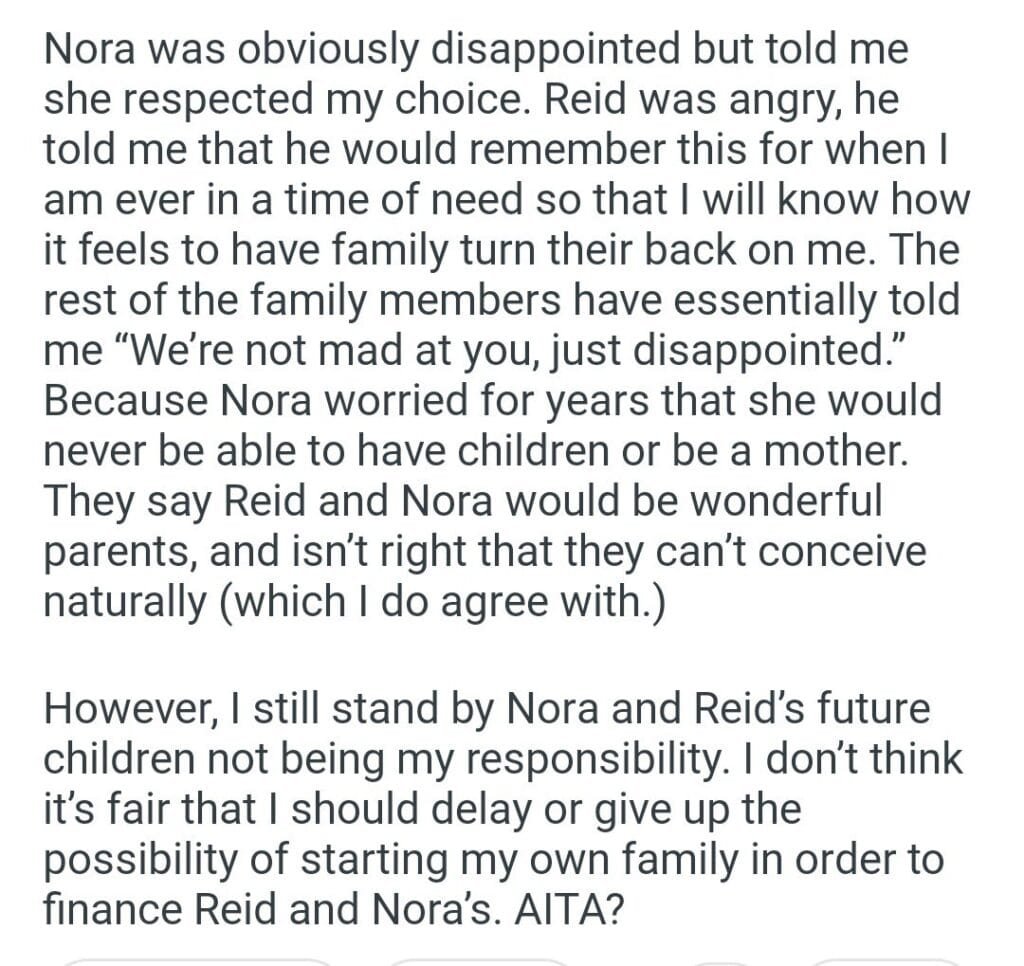Tap the first wide pill button below the post
Viewport: 1024px width, 966px height.
195,961
